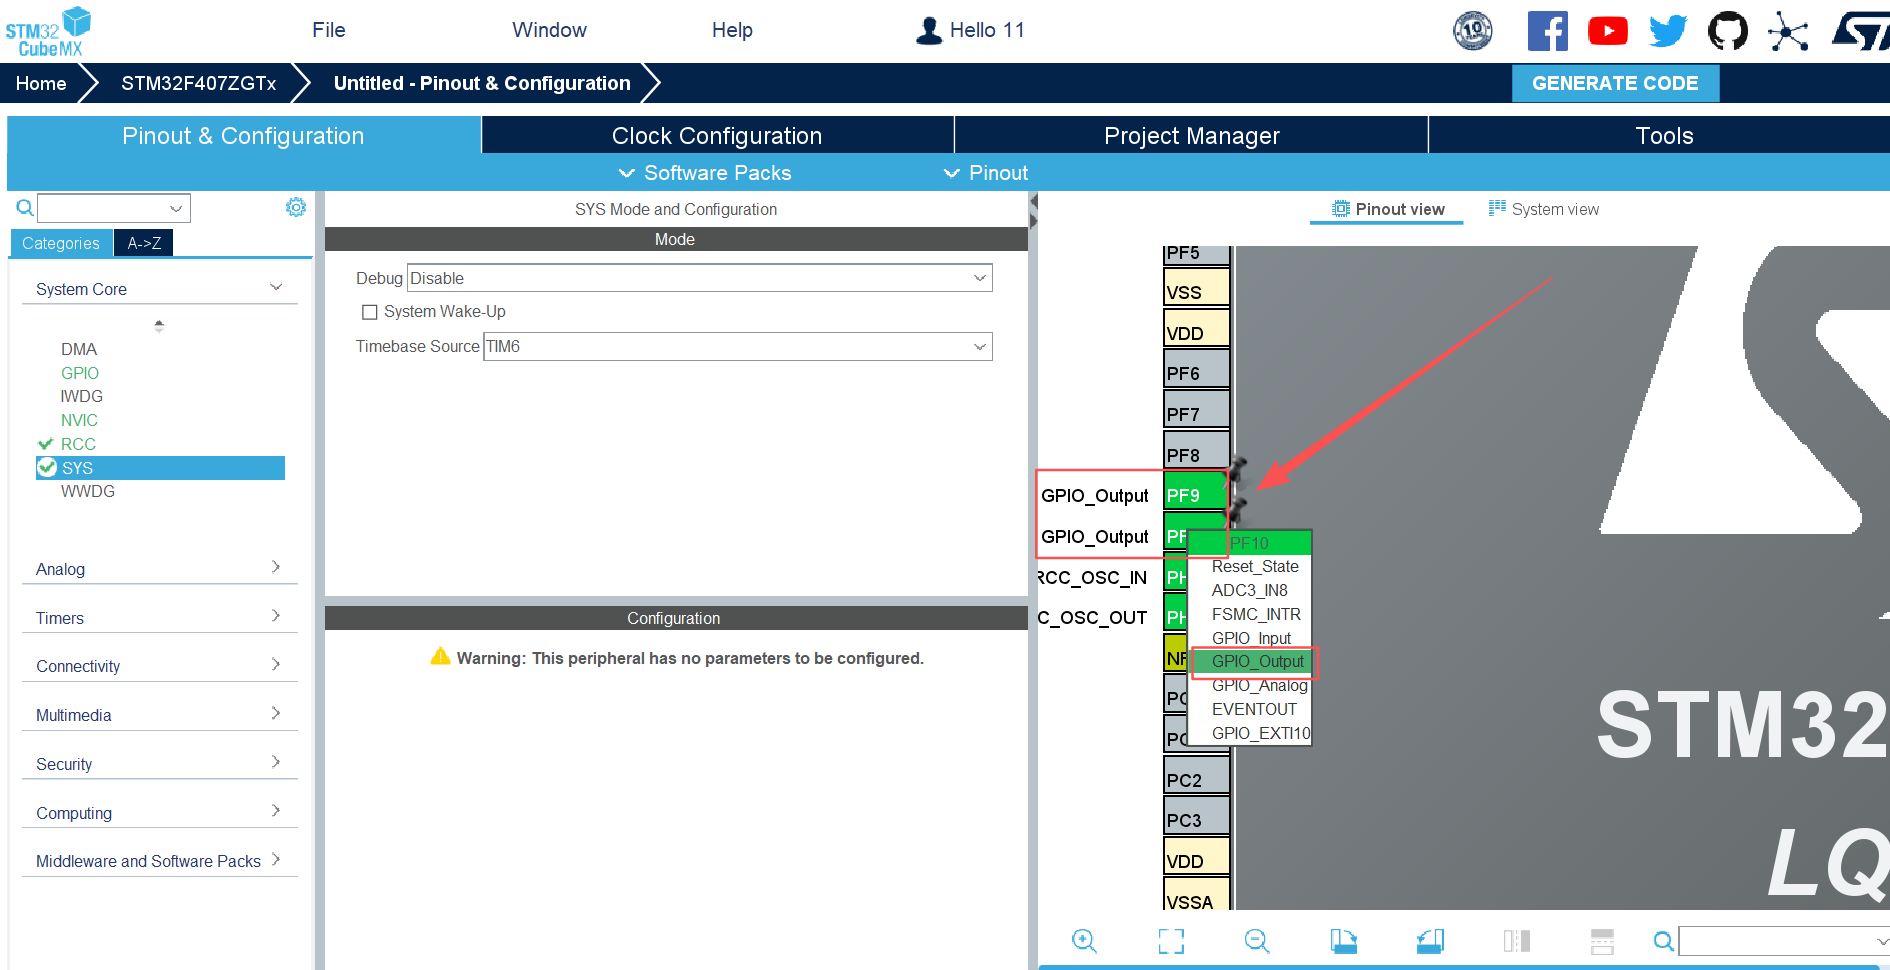Open the category search combo box

tap(114, 208)
